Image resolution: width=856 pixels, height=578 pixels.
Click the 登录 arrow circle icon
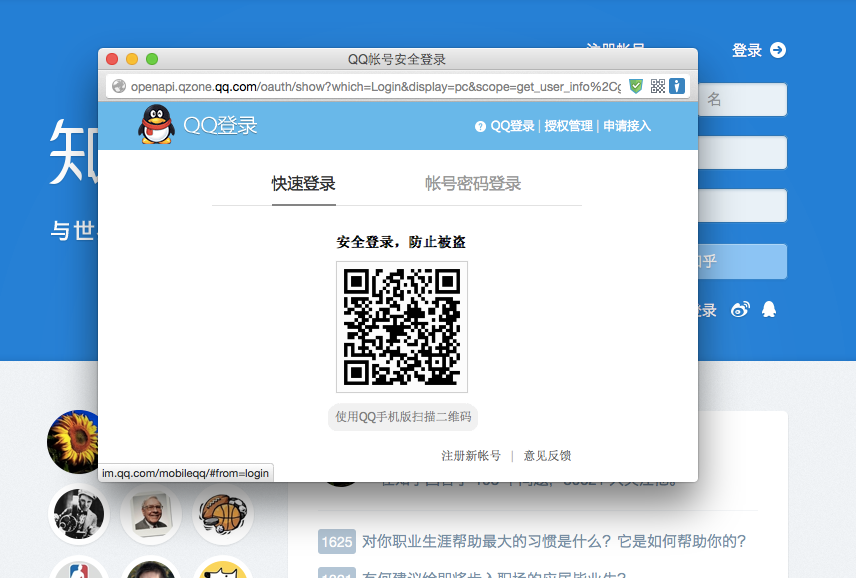point(777,50)
